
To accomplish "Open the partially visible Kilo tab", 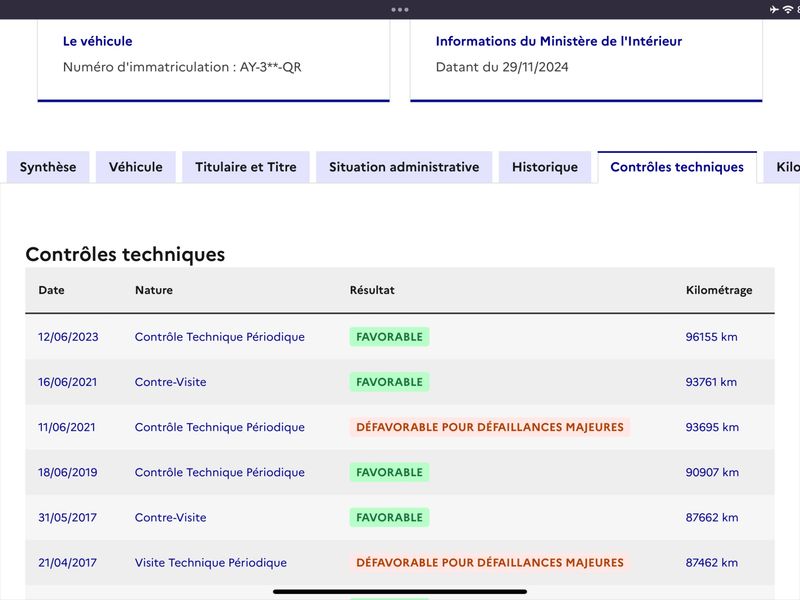I will click(x=782, y=167).
